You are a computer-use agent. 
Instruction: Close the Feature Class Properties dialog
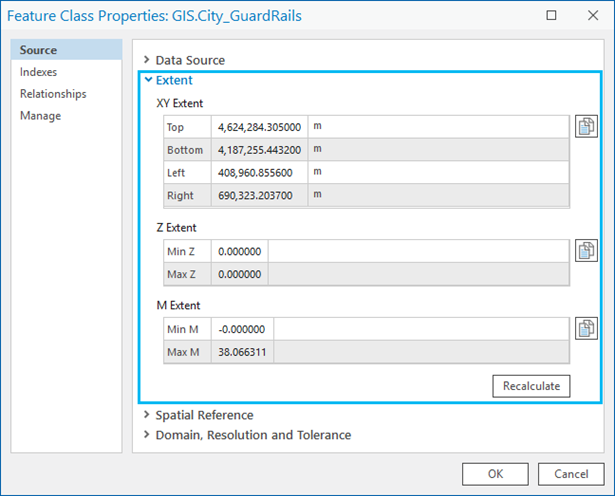[592, 16]
